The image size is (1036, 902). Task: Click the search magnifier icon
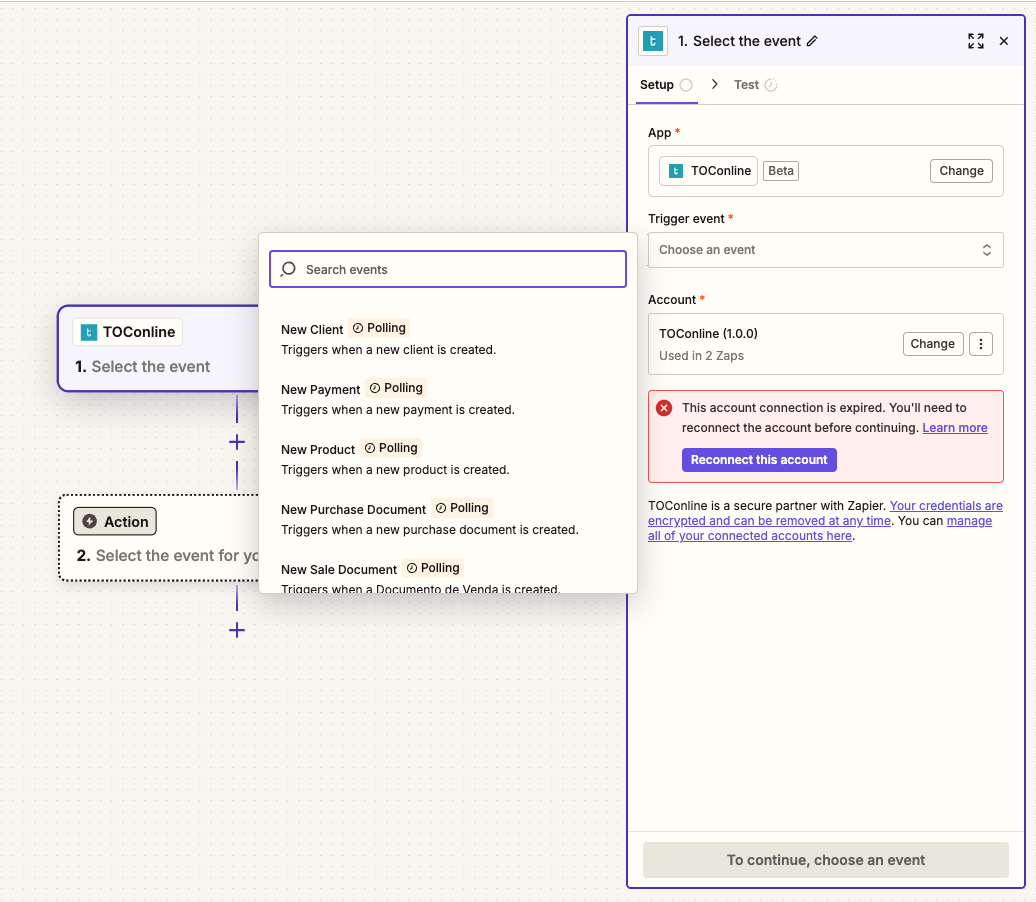click(288, 269)
